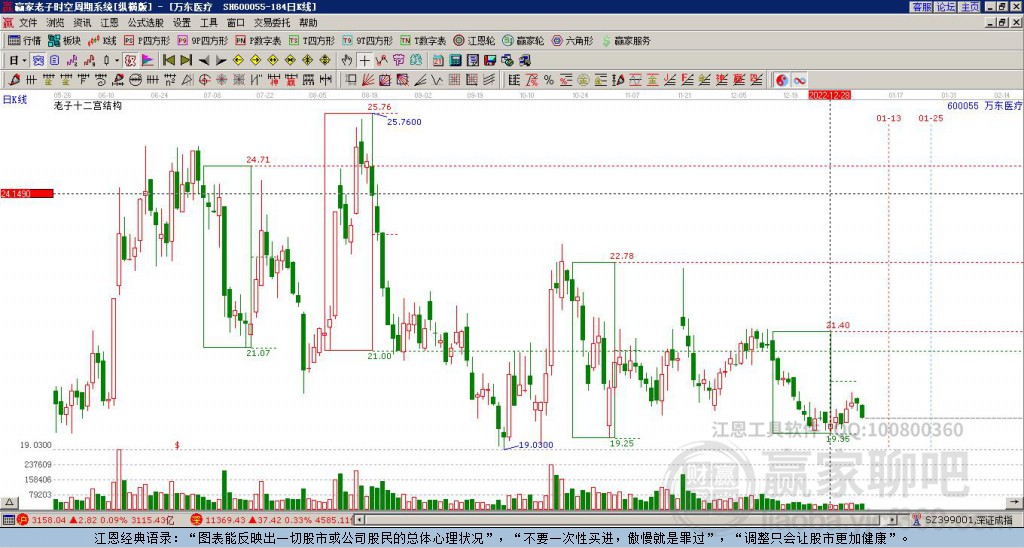Click the 600055 万东医疗 stock label
Image resolution: width=1024 pixels, height=548 pixels.
(x=984, y=106)
